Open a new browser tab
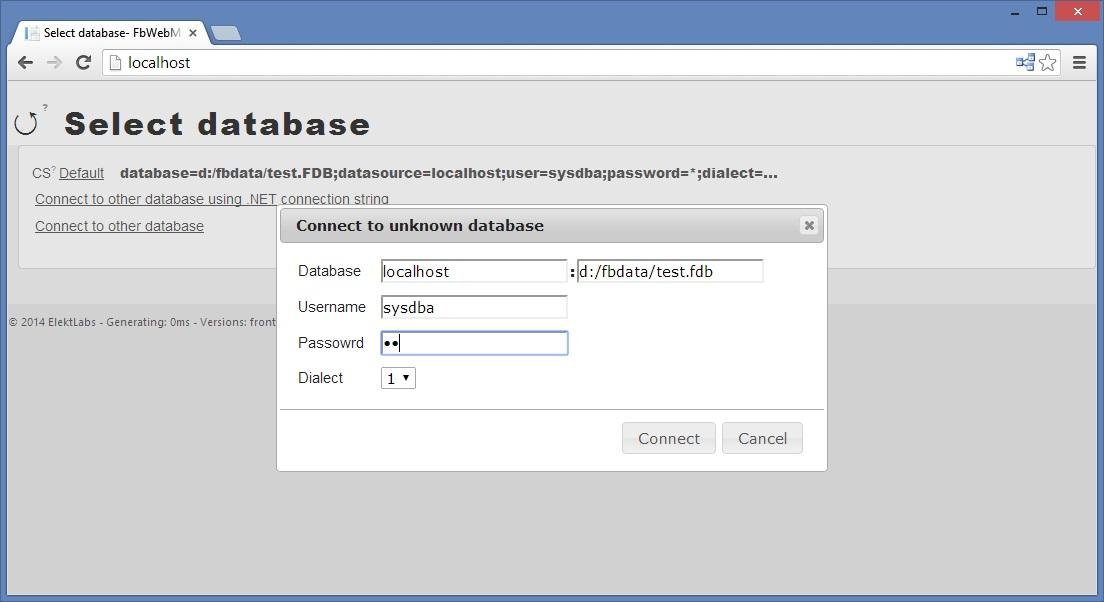Screen dimensions: 1104x602 pos(226,32)
